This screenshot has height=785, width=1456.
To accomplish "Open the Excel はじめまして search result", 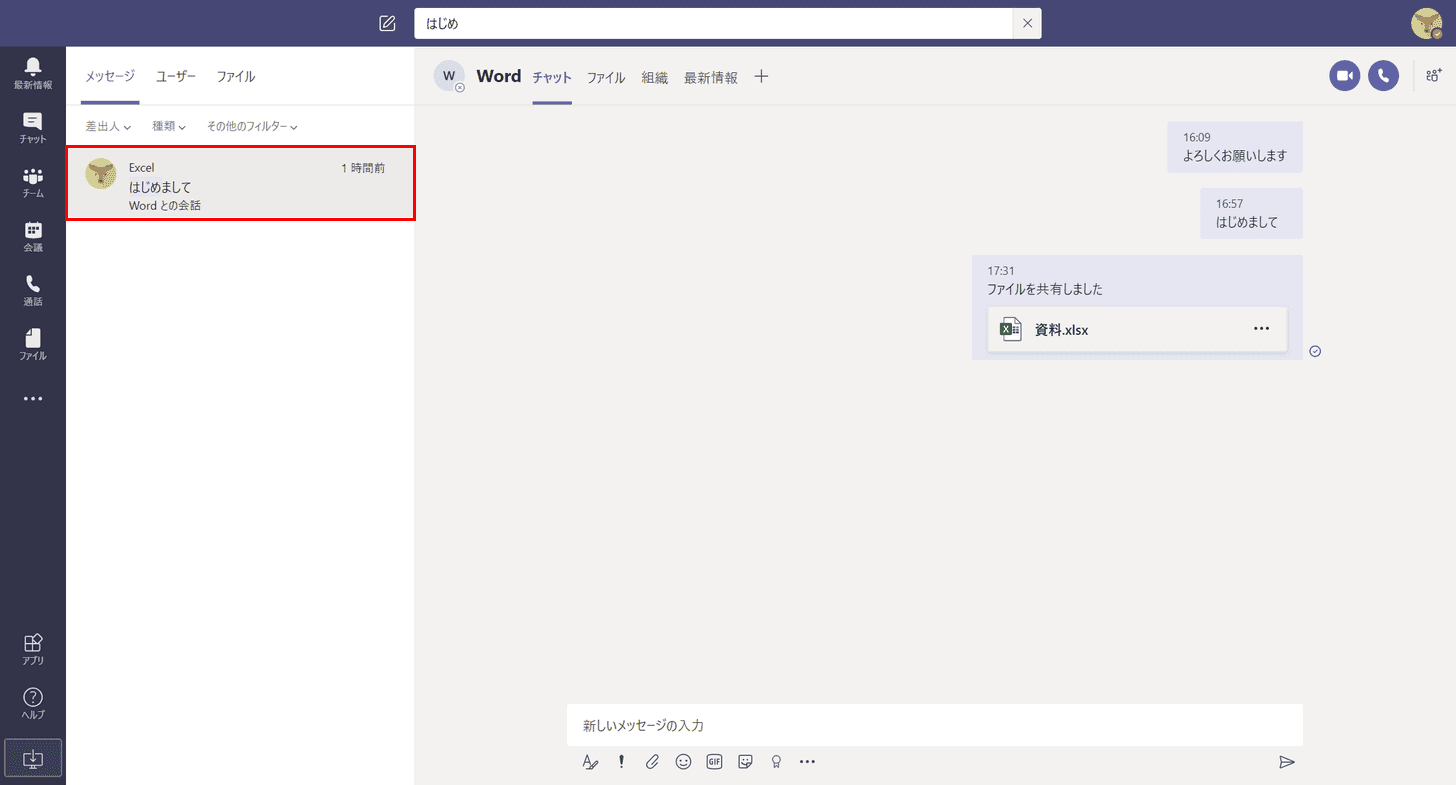I will click(241, 183).
